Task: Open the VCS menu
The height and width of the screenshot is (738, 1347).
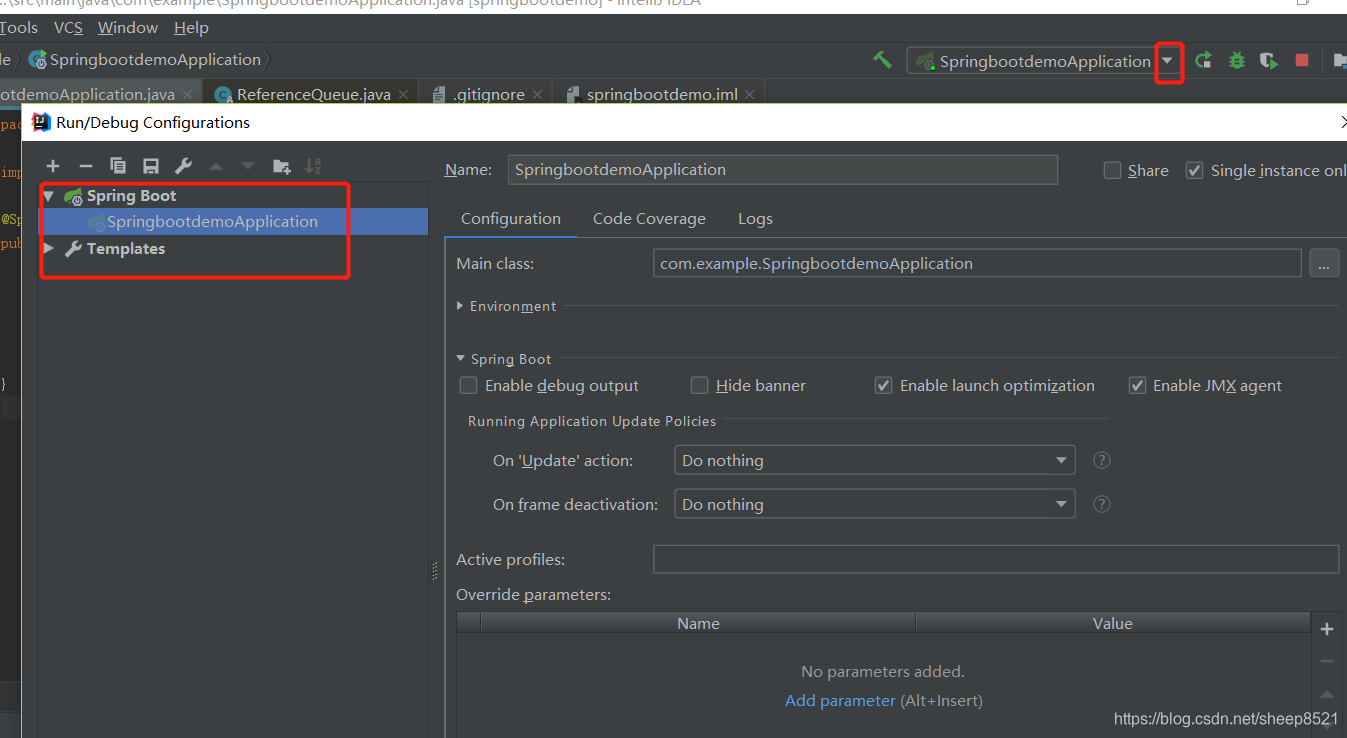Action: click(x=69, y=27)
